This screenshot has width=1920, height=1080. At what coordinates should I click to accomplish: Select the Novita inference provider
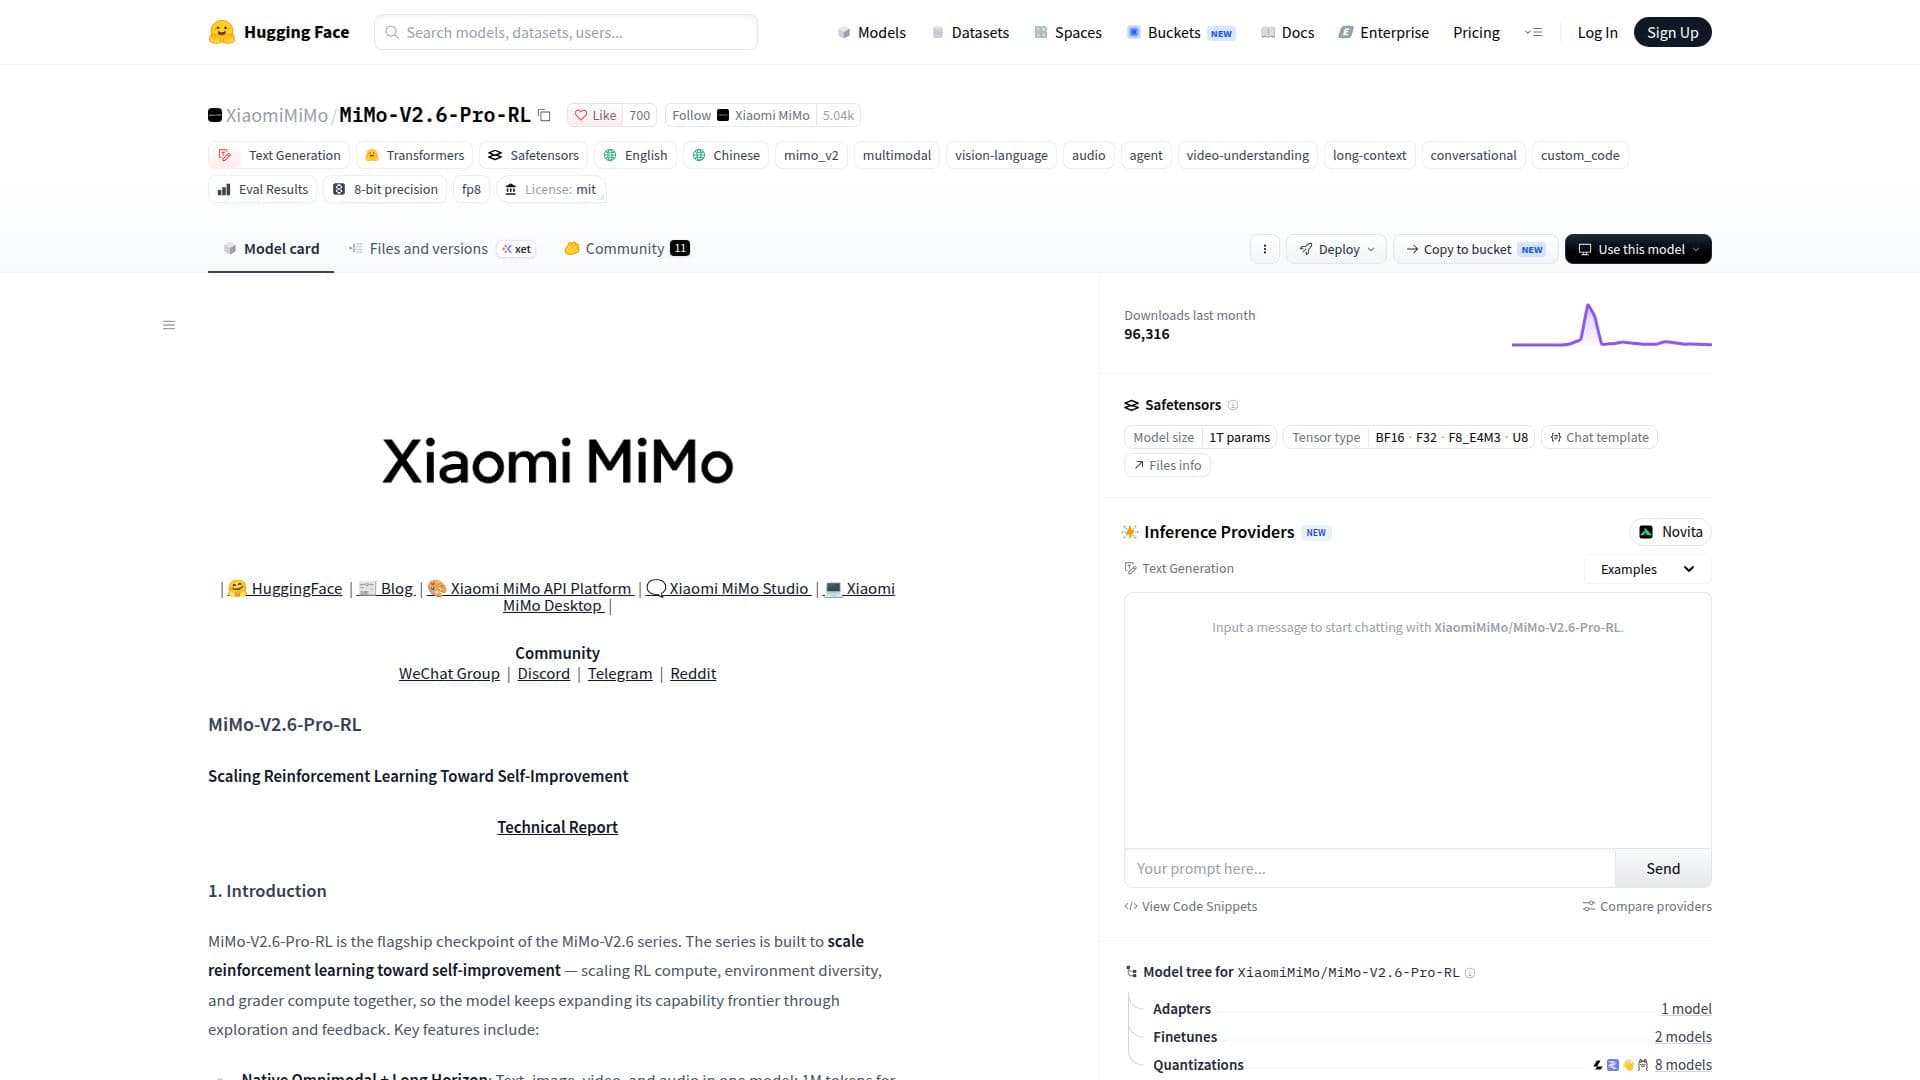[1670, 532]
